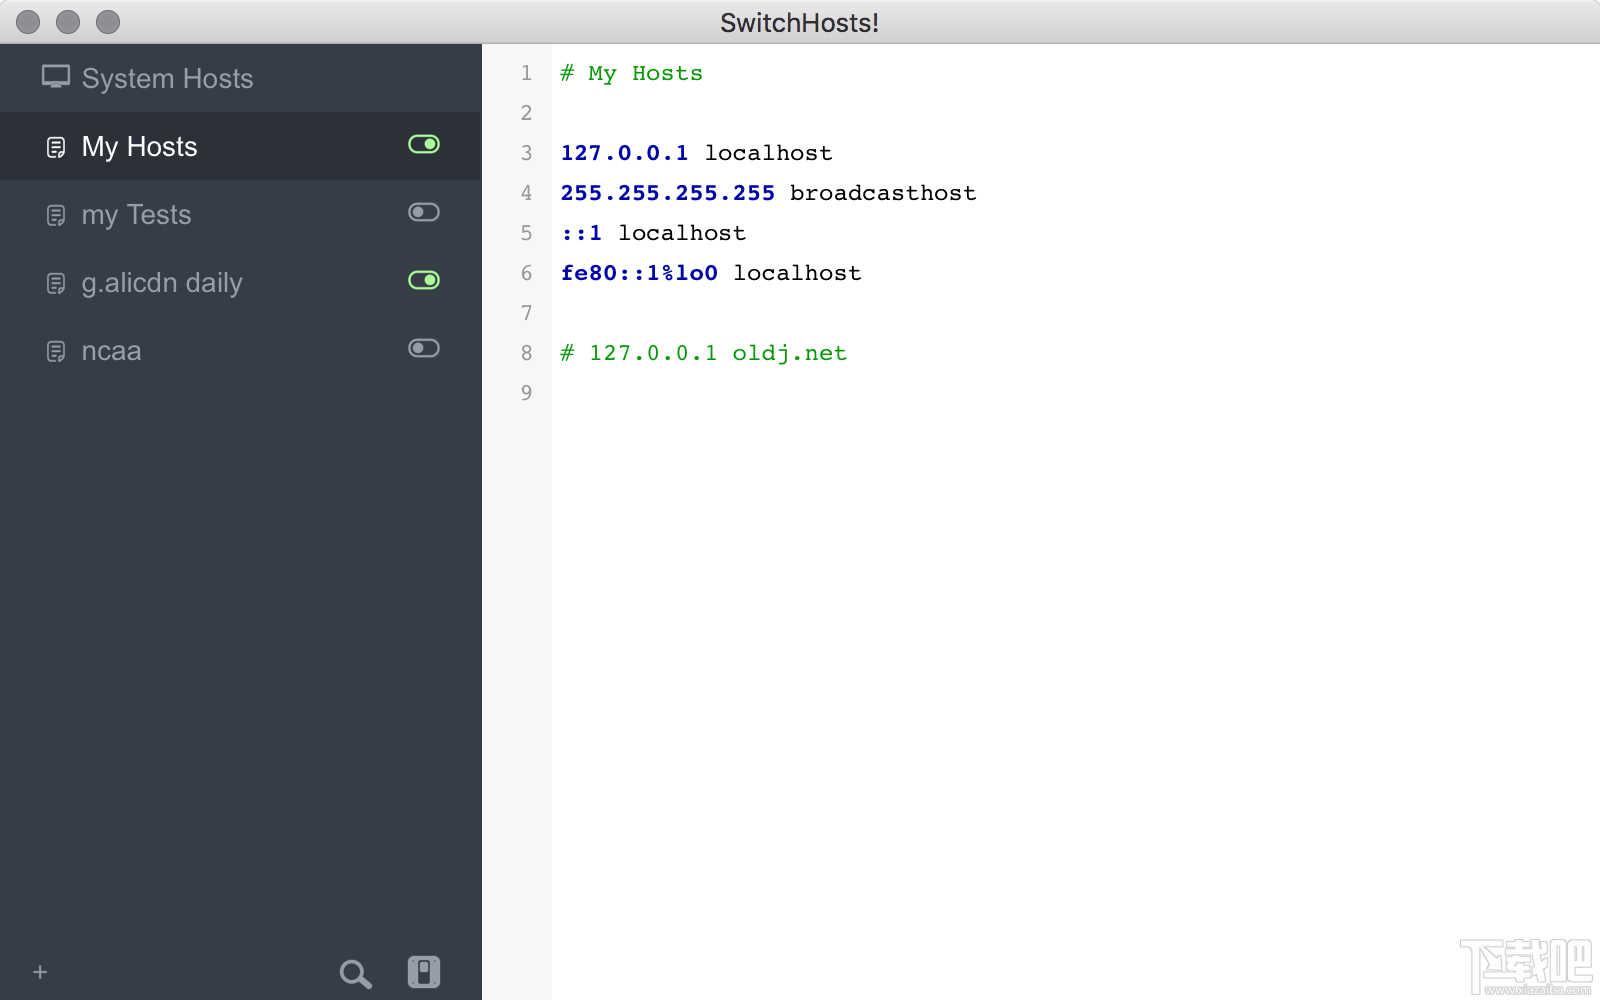Click the switch-mode icon at bottom of sidebar

coord(424,970)
